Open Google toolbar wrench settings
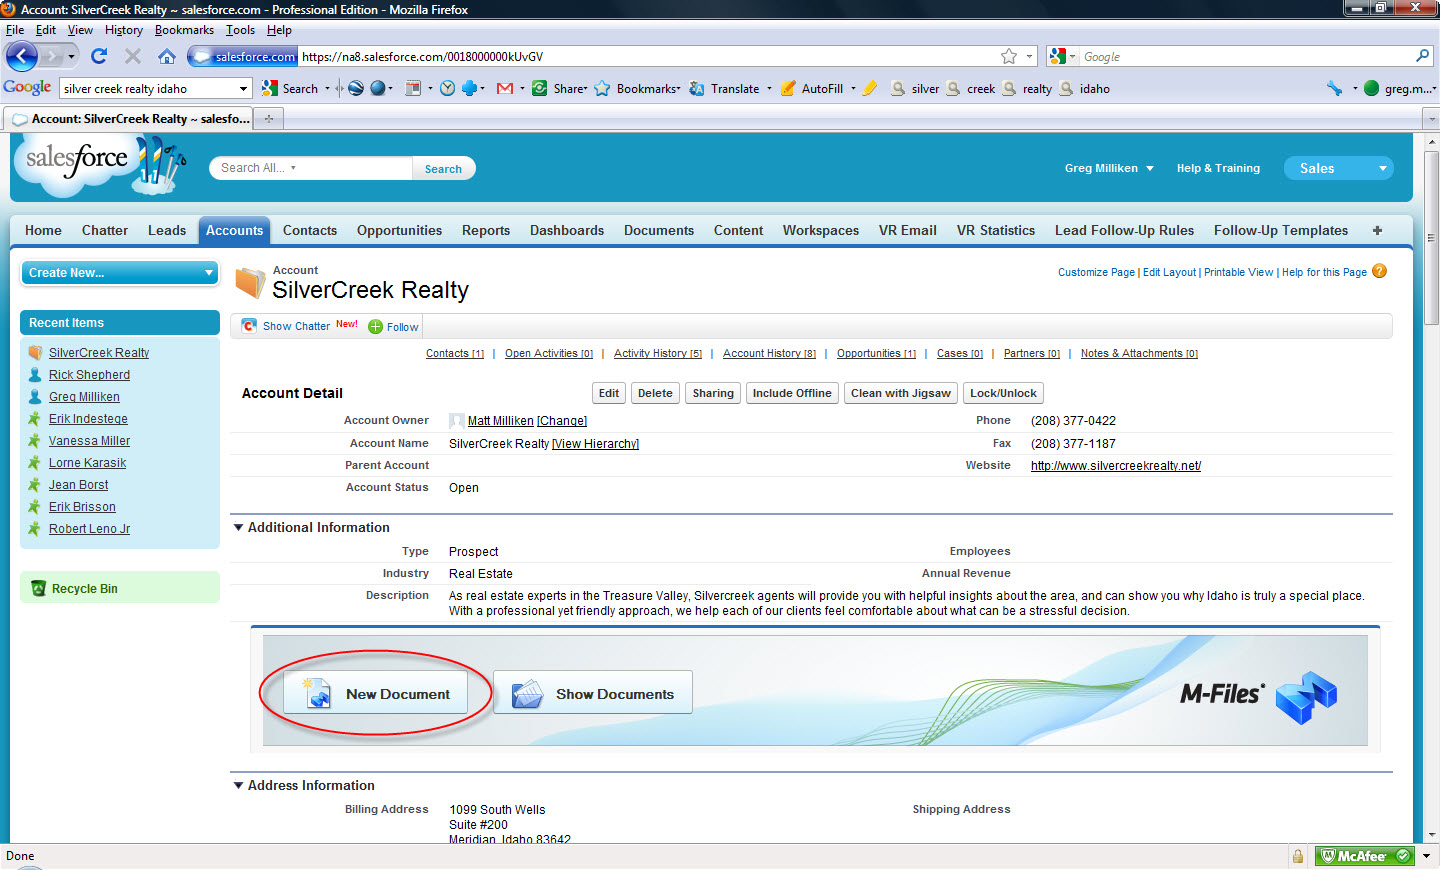This screenshot has width=1440, height=870. point(1335,88)
